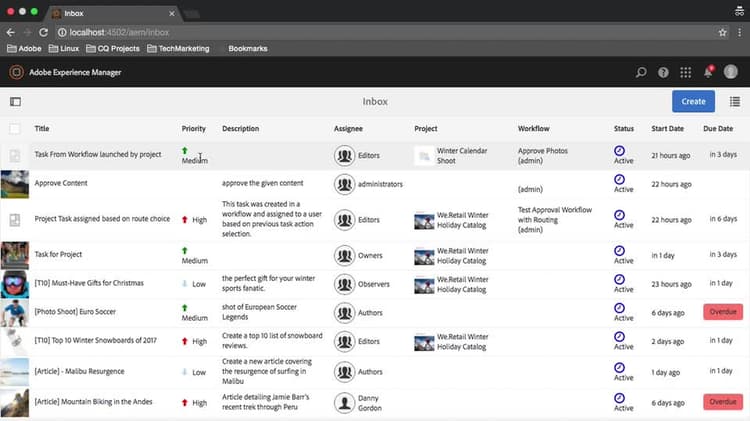Click the Workflow column header
The width and height of the screenshot is (750, 421).
click(x=533, y=129)
